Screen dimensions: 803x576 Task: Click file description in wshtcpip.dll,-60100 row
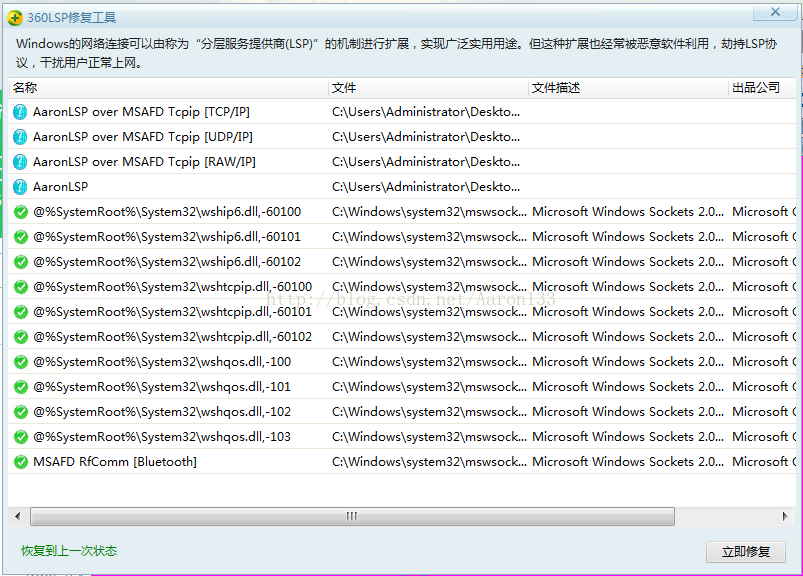[628, 287]
